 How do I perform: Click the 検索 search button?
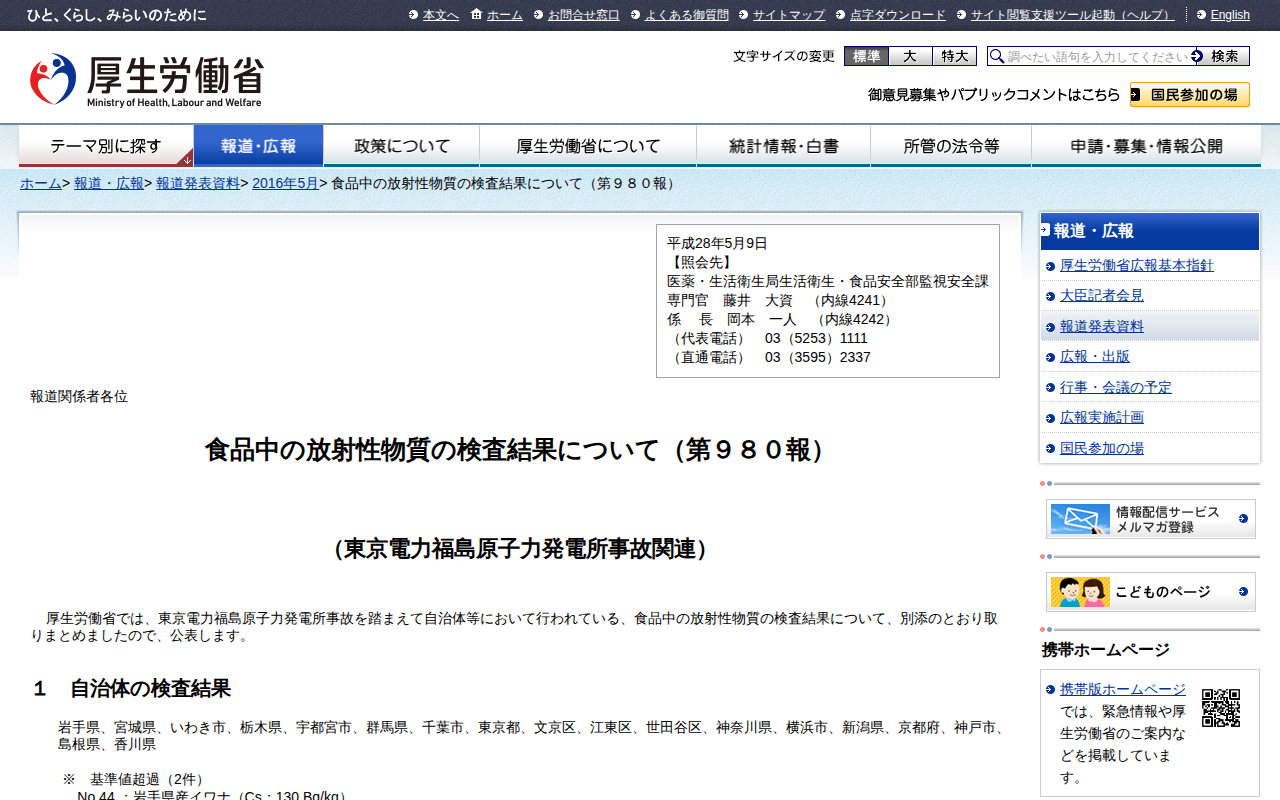click(1222, 56)
